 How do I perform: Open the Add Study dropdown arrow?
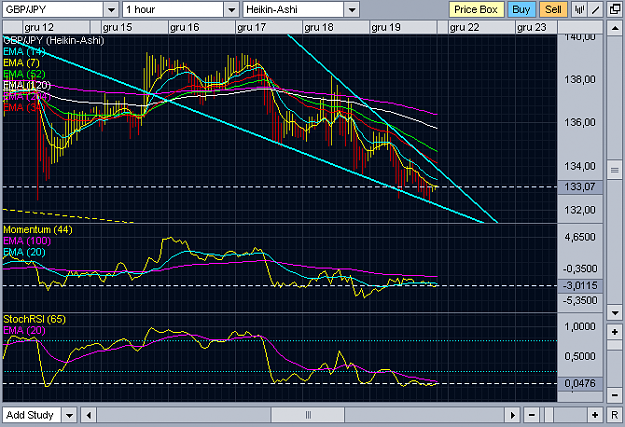pyautogui.click(x=69, y=415)
